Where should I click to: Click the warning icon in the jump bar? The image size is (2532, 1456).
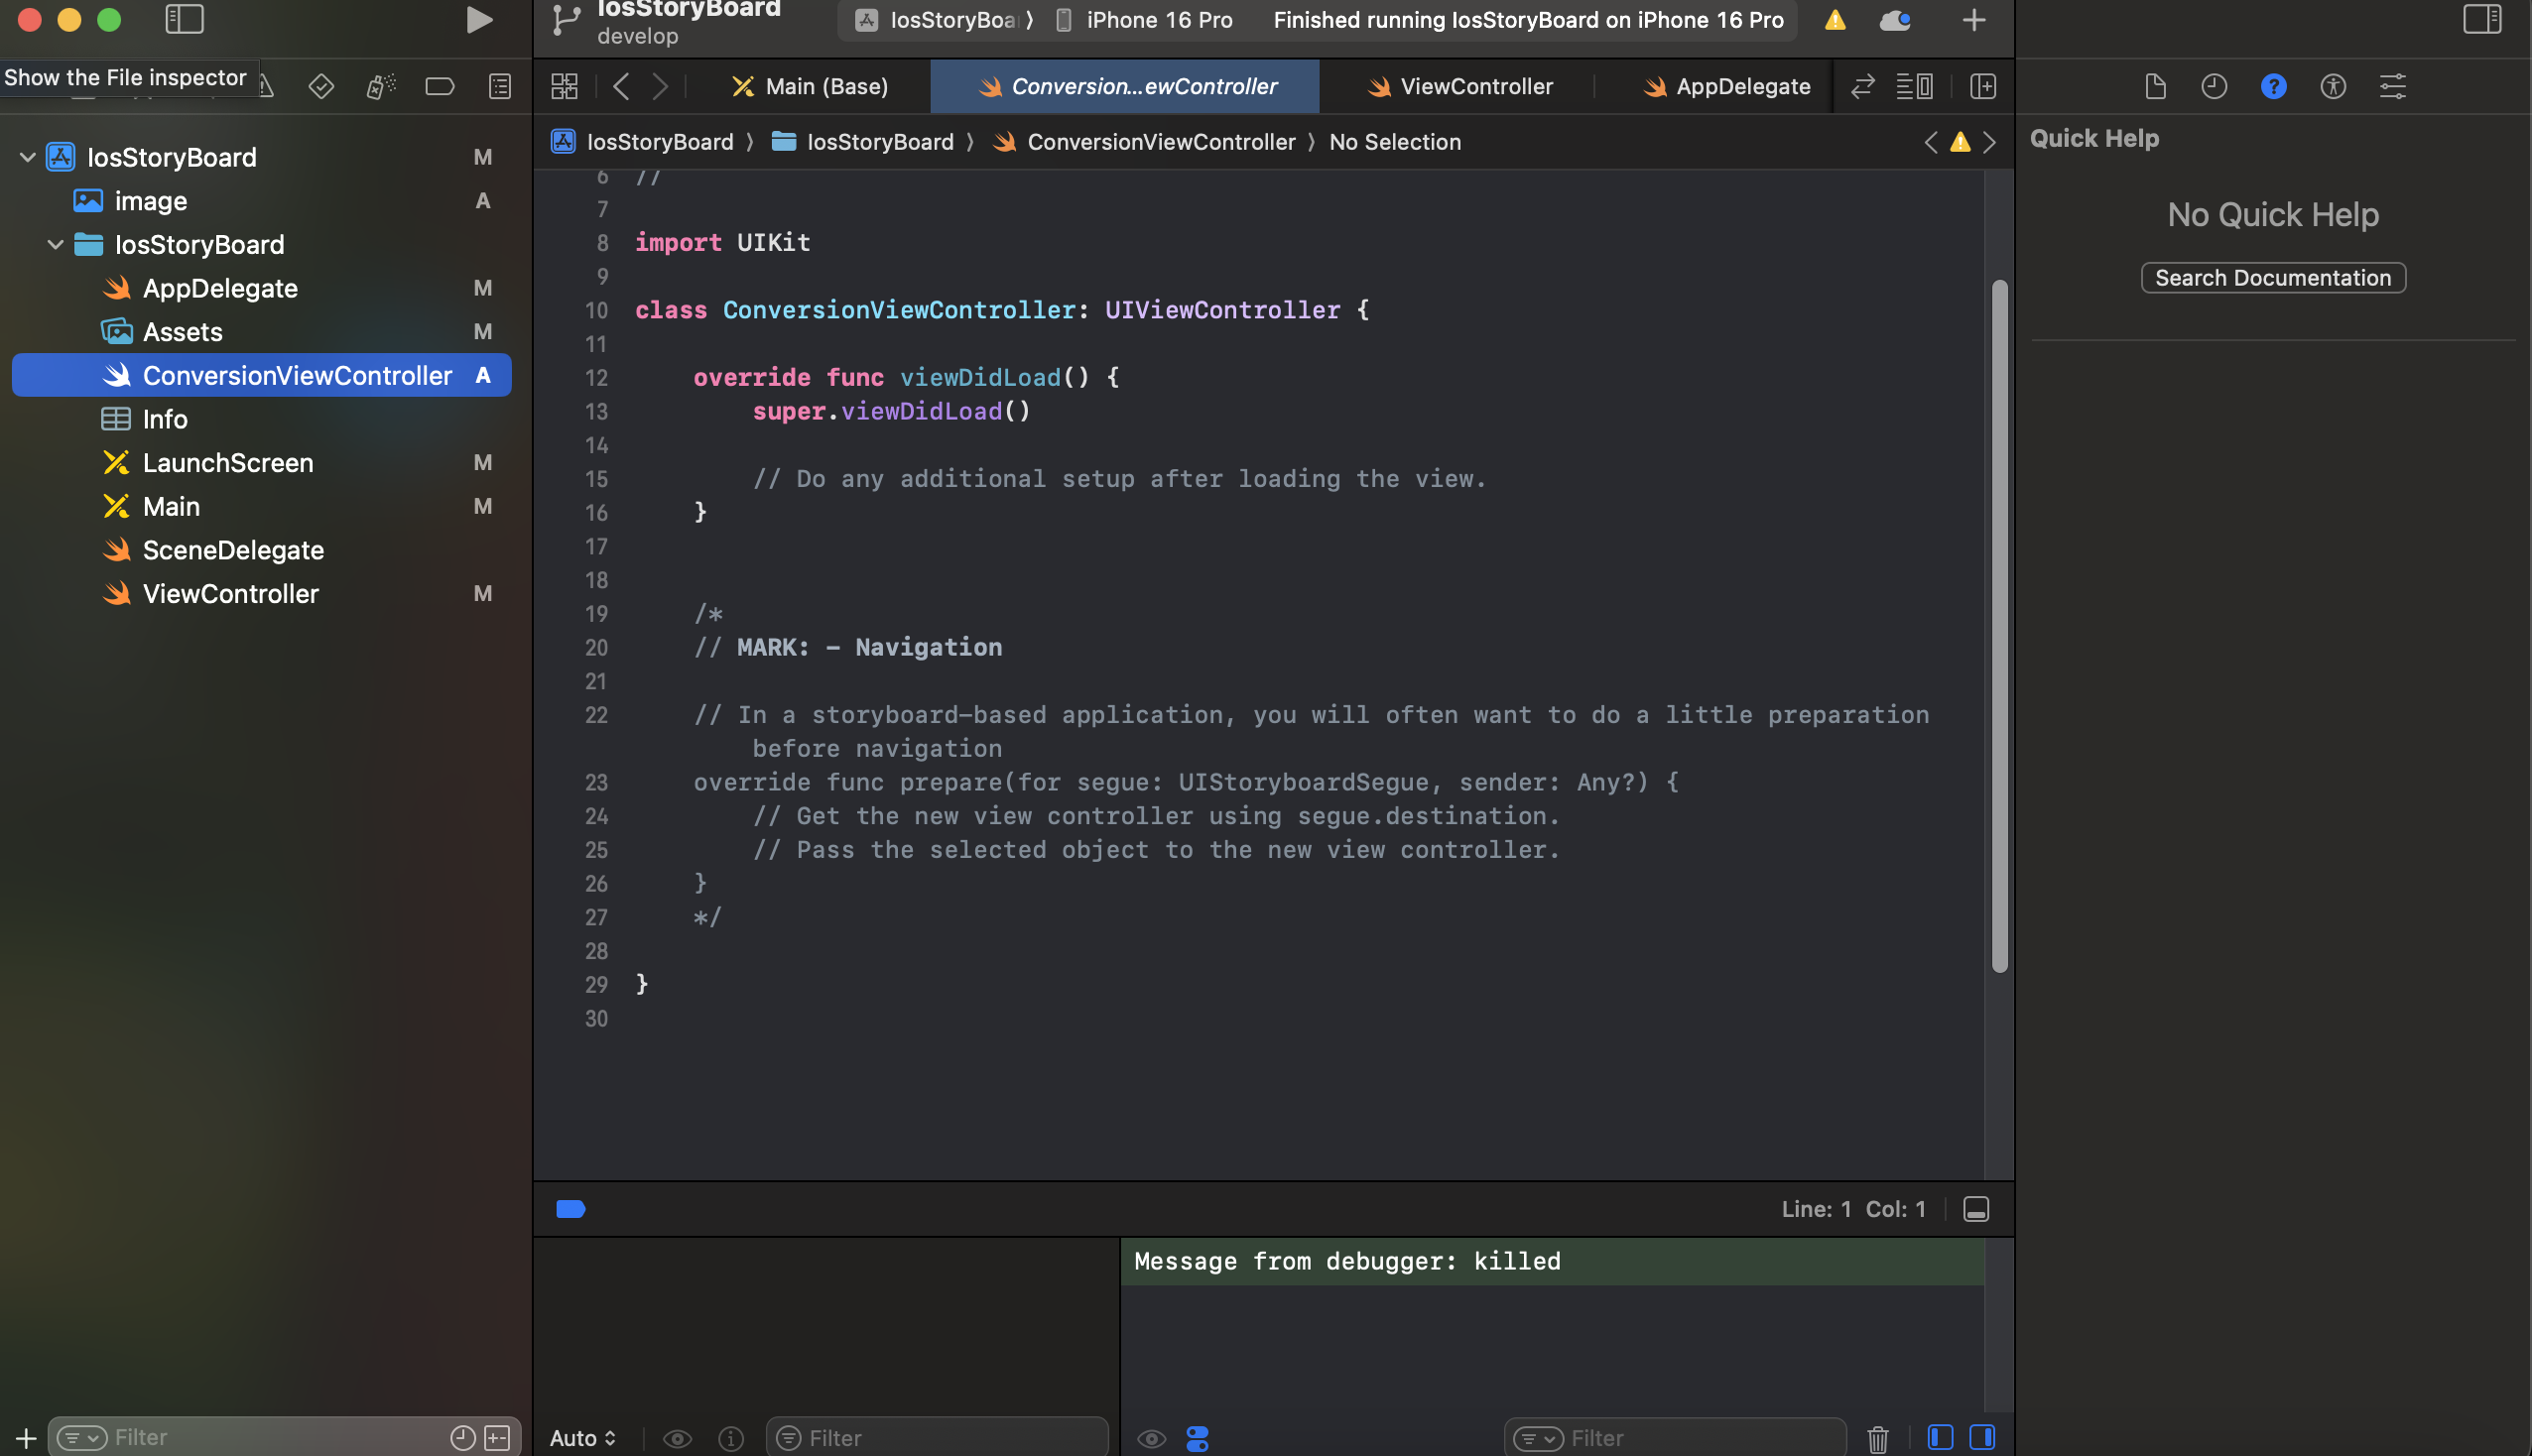click(x=1960, y=143)
